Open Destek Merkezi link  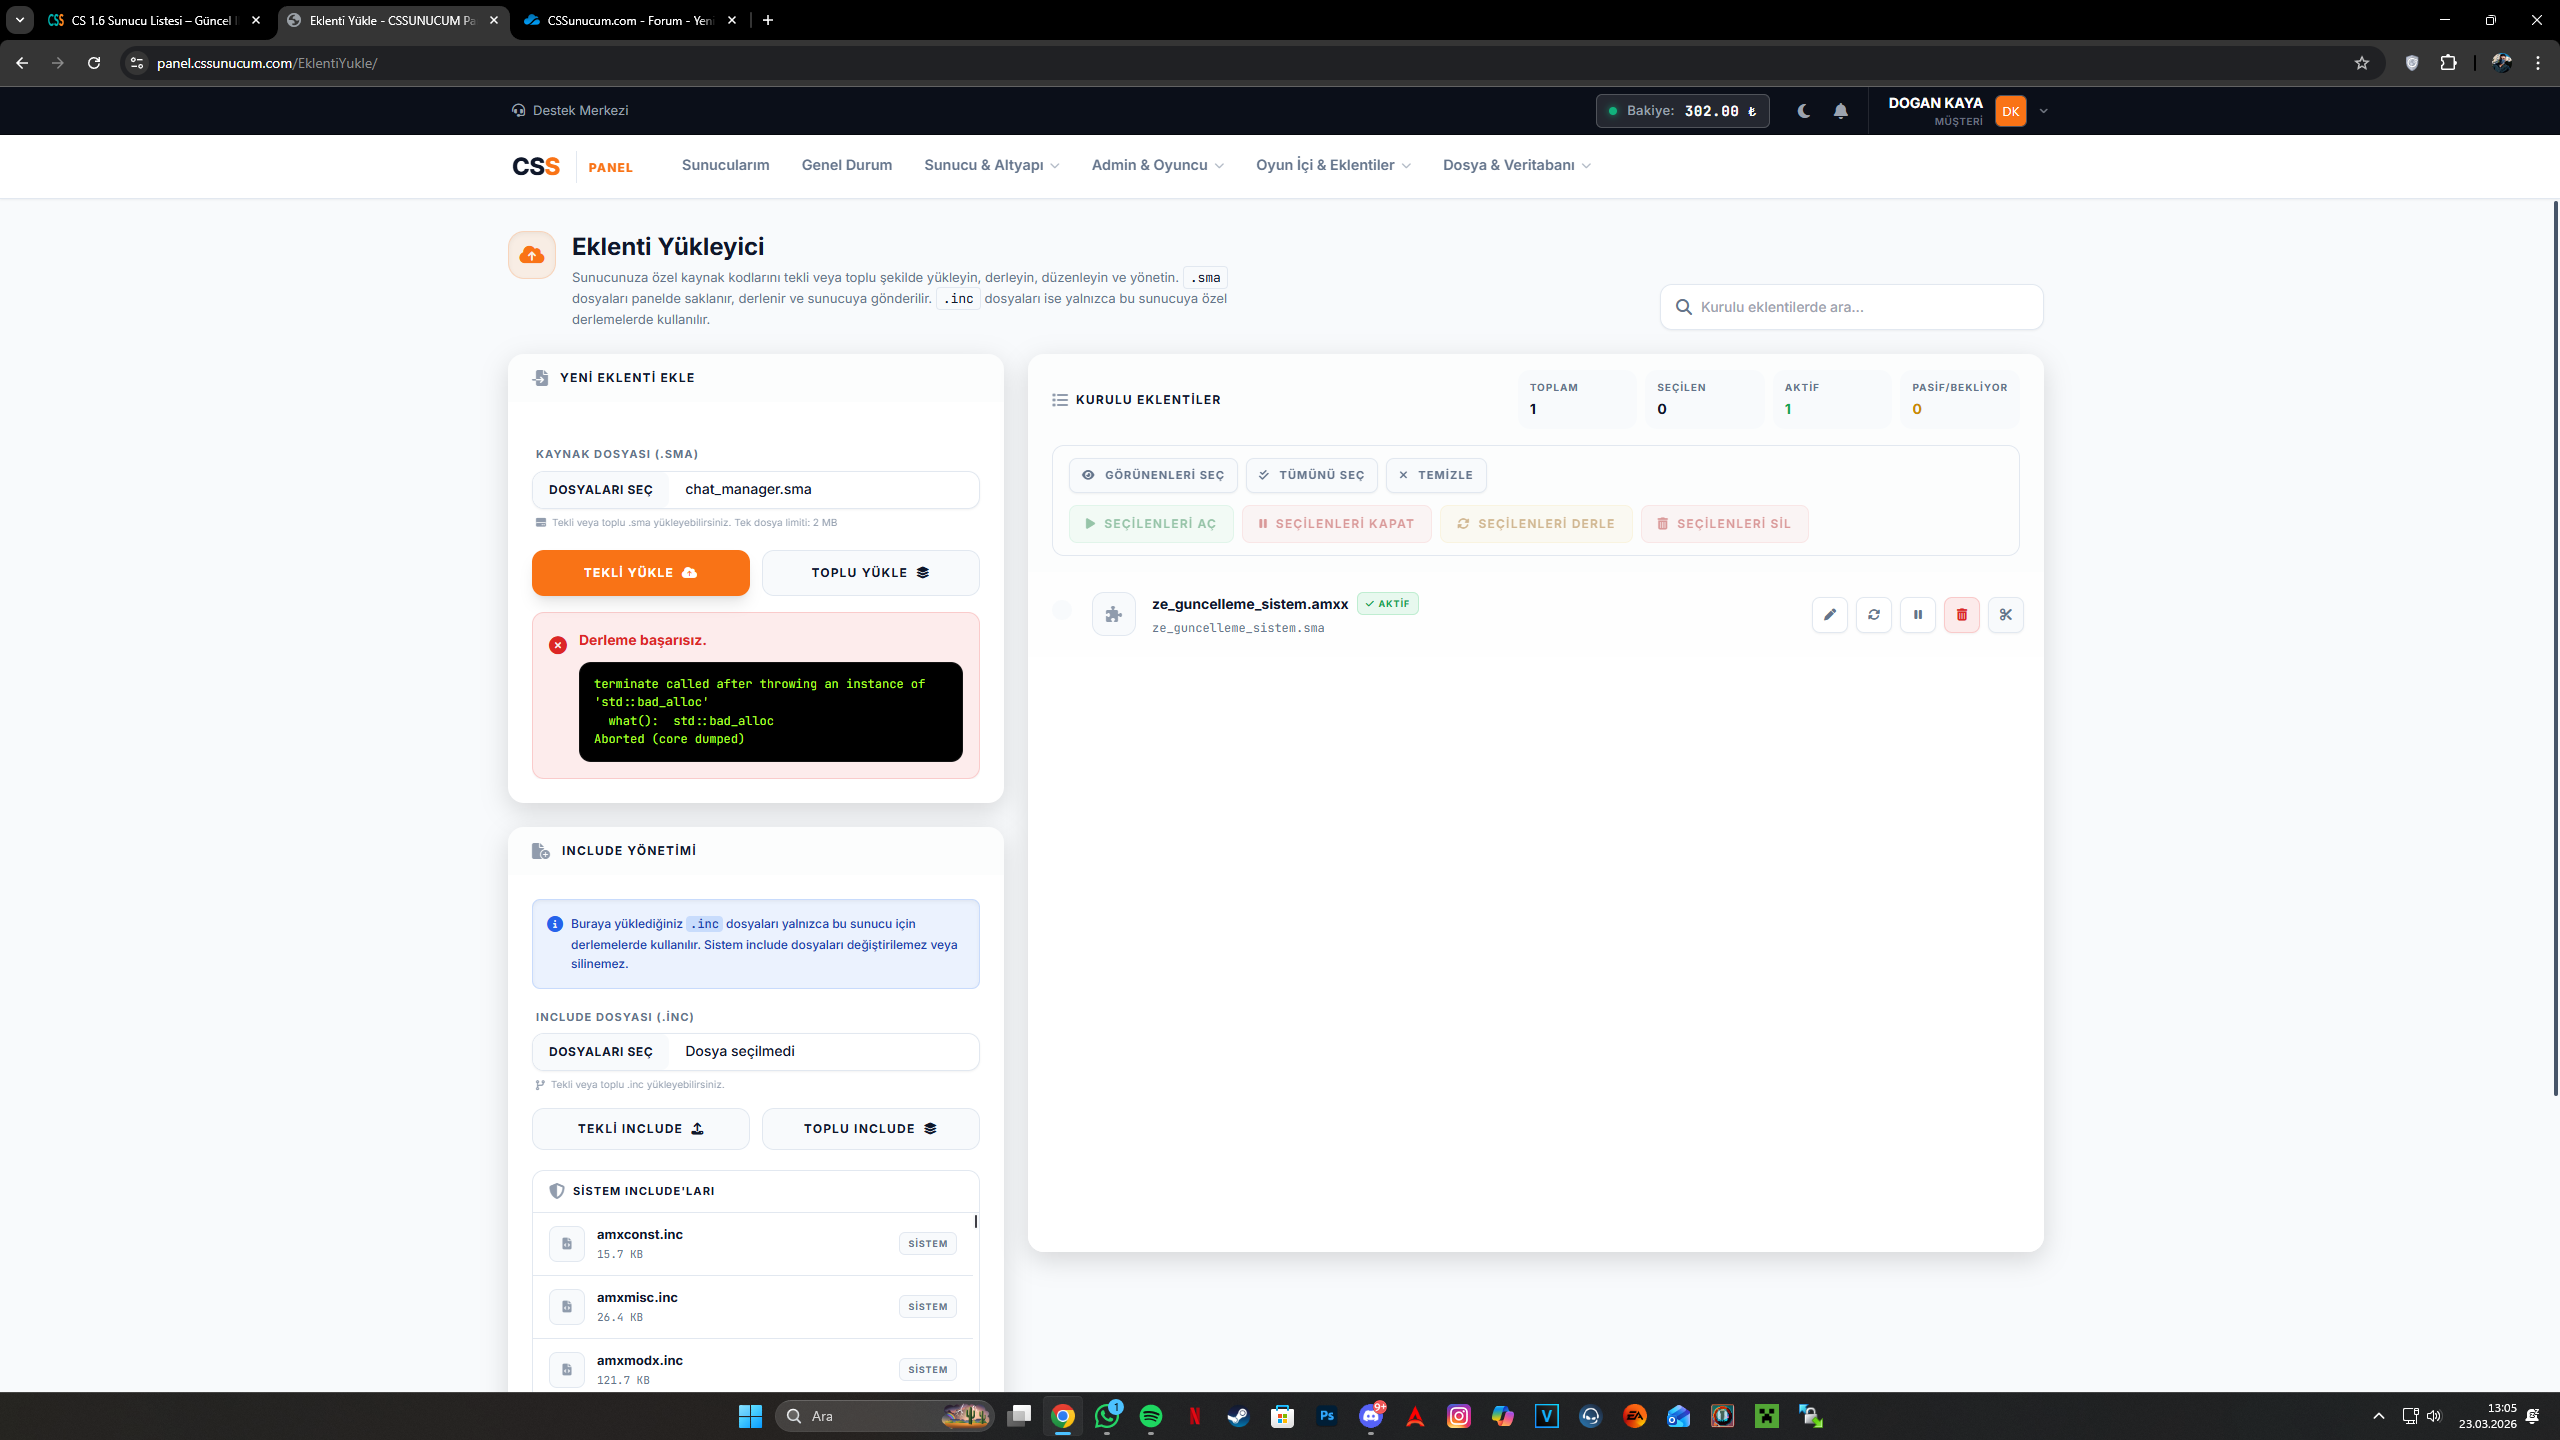coord(570,110)
